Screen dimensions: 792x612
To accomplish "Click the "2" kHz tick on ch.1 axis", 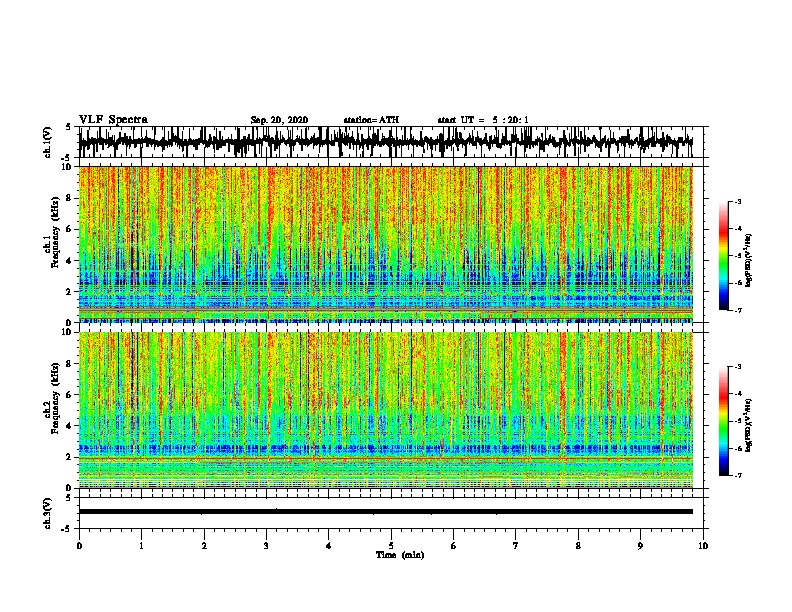I will click(69, 292).
